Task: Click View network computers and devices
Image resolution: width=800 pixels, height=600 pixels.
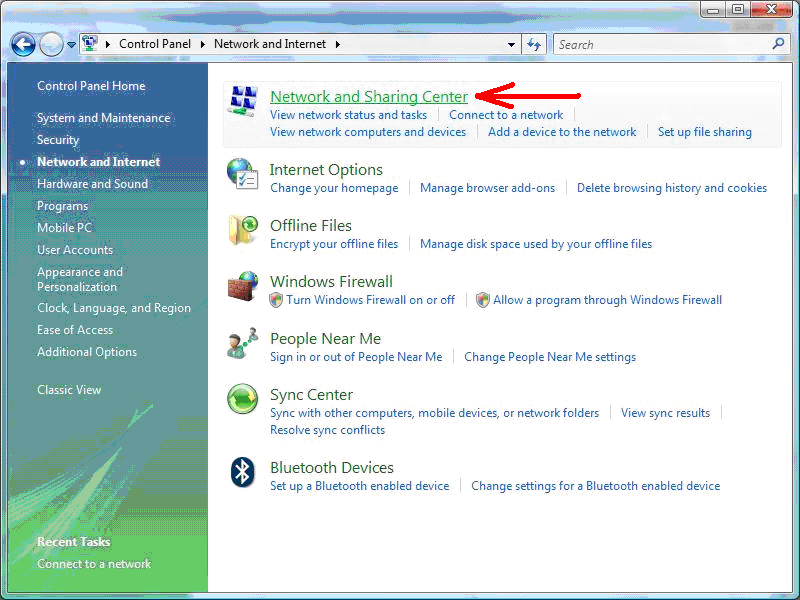Action: click(x=368, y=132)
